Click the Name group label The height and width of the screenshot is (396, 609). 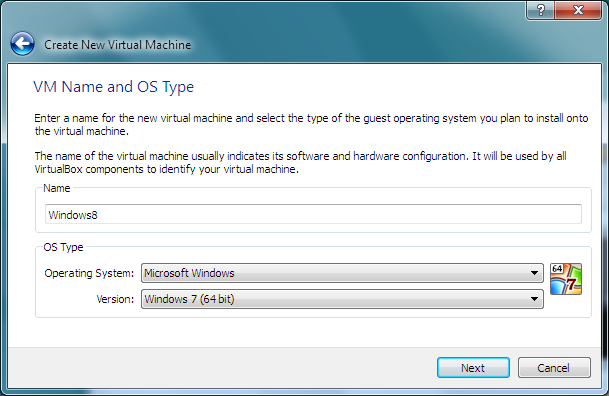tap(57, 188)
